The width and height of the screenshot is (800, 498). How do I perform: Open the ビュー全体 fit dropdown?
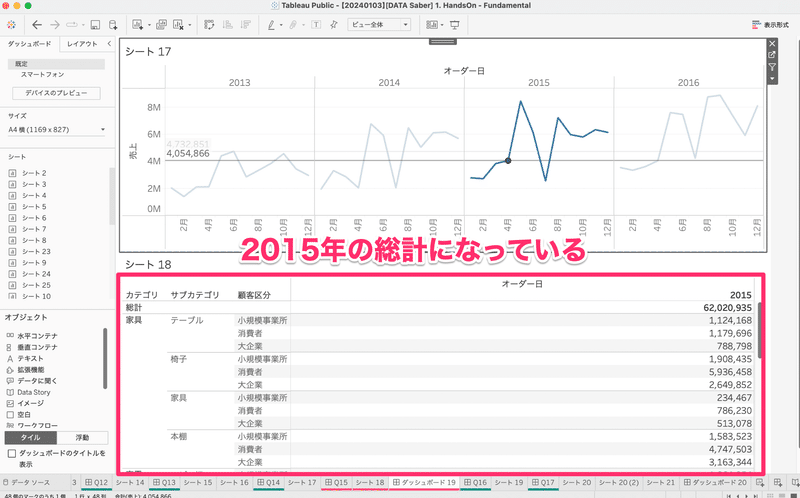379,24
